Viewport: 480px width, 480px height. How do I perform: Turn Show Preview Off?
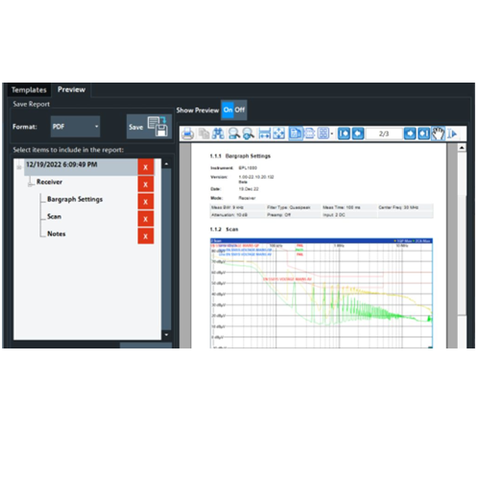coord(240,110)
